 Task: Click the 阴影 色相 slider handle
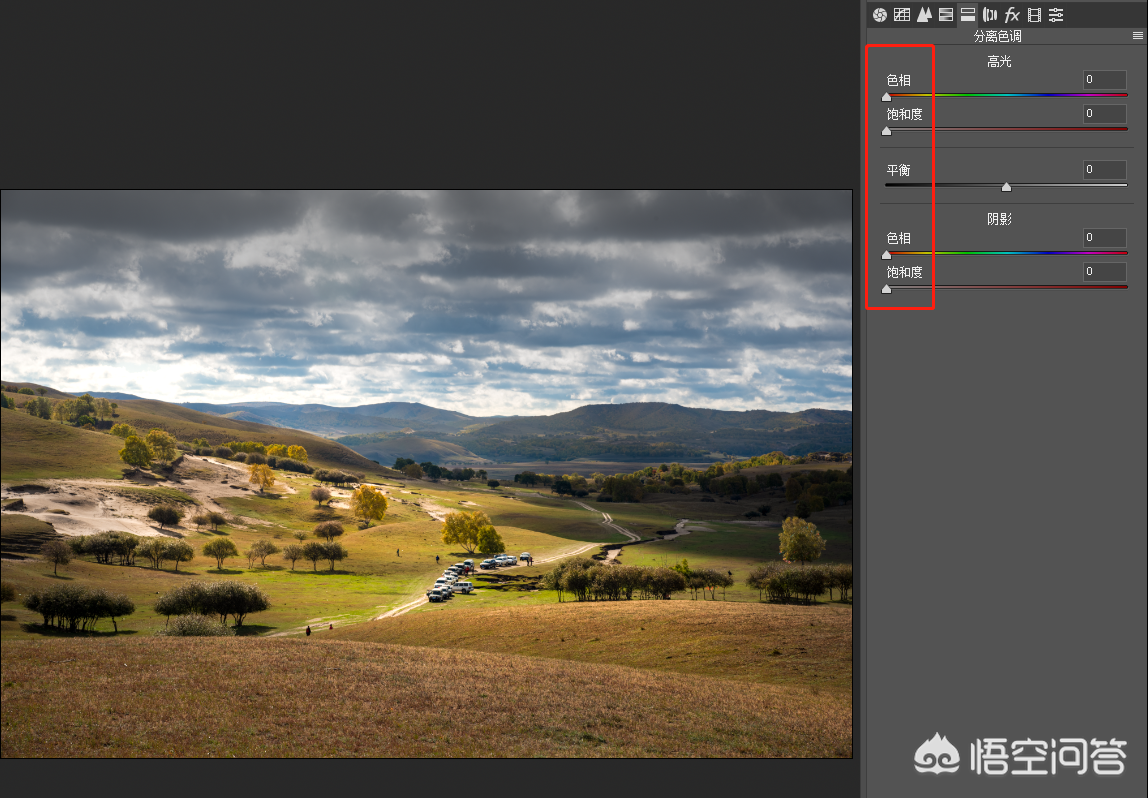(887, 255)
